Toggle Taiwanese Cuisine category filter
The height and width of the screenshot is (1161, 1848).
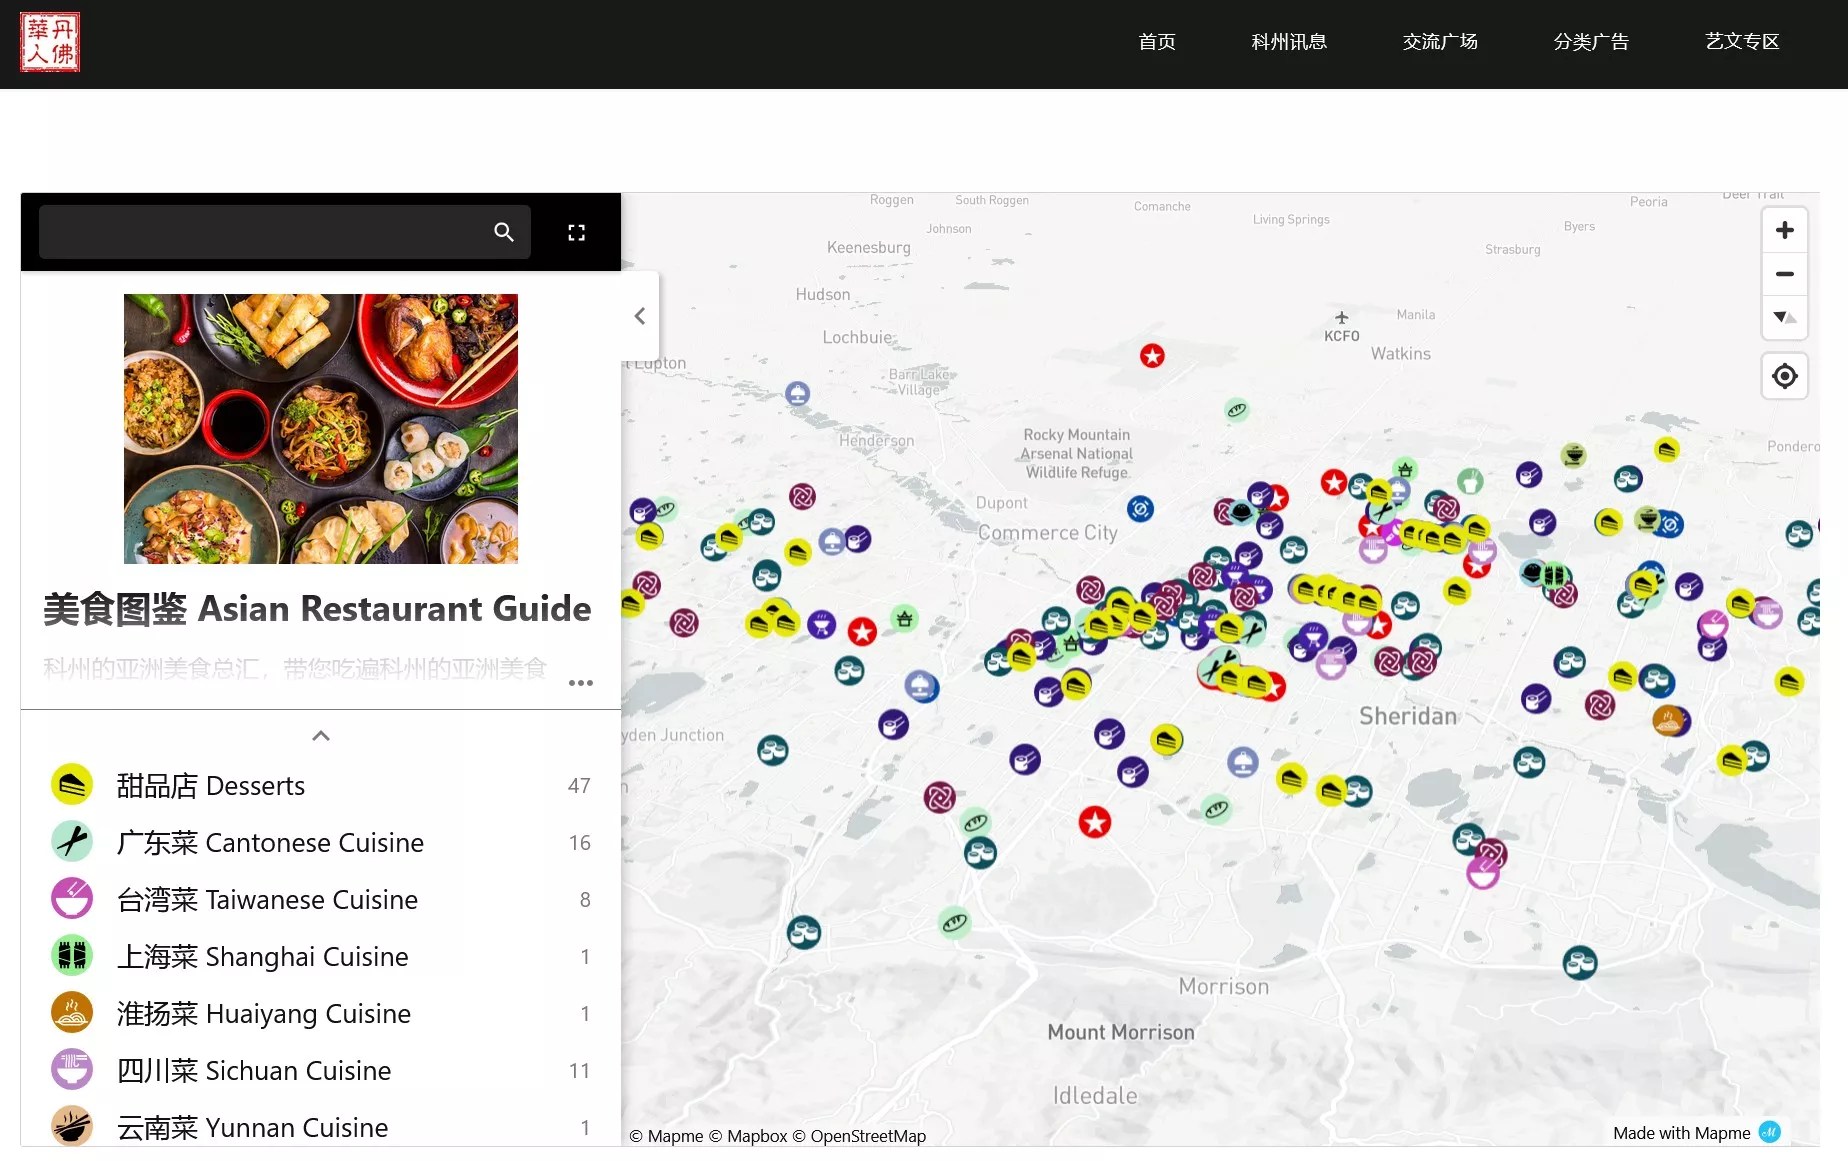(267, 900)
